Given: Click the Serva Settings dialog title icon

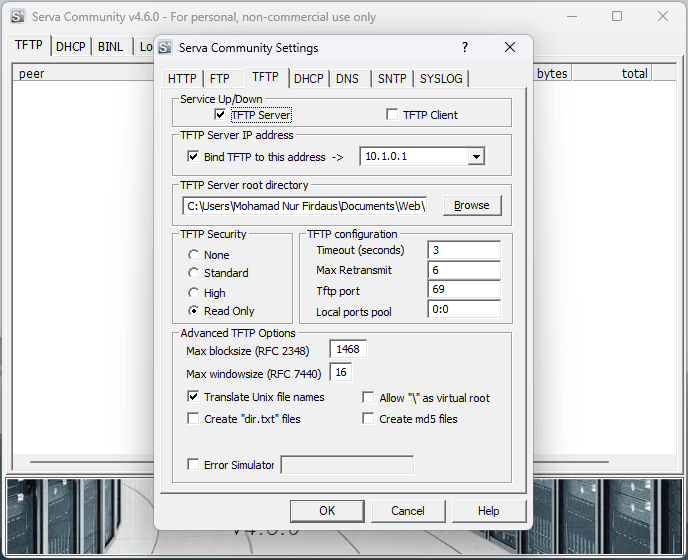Looking at the screenshot, I should (x=166, y=48).
